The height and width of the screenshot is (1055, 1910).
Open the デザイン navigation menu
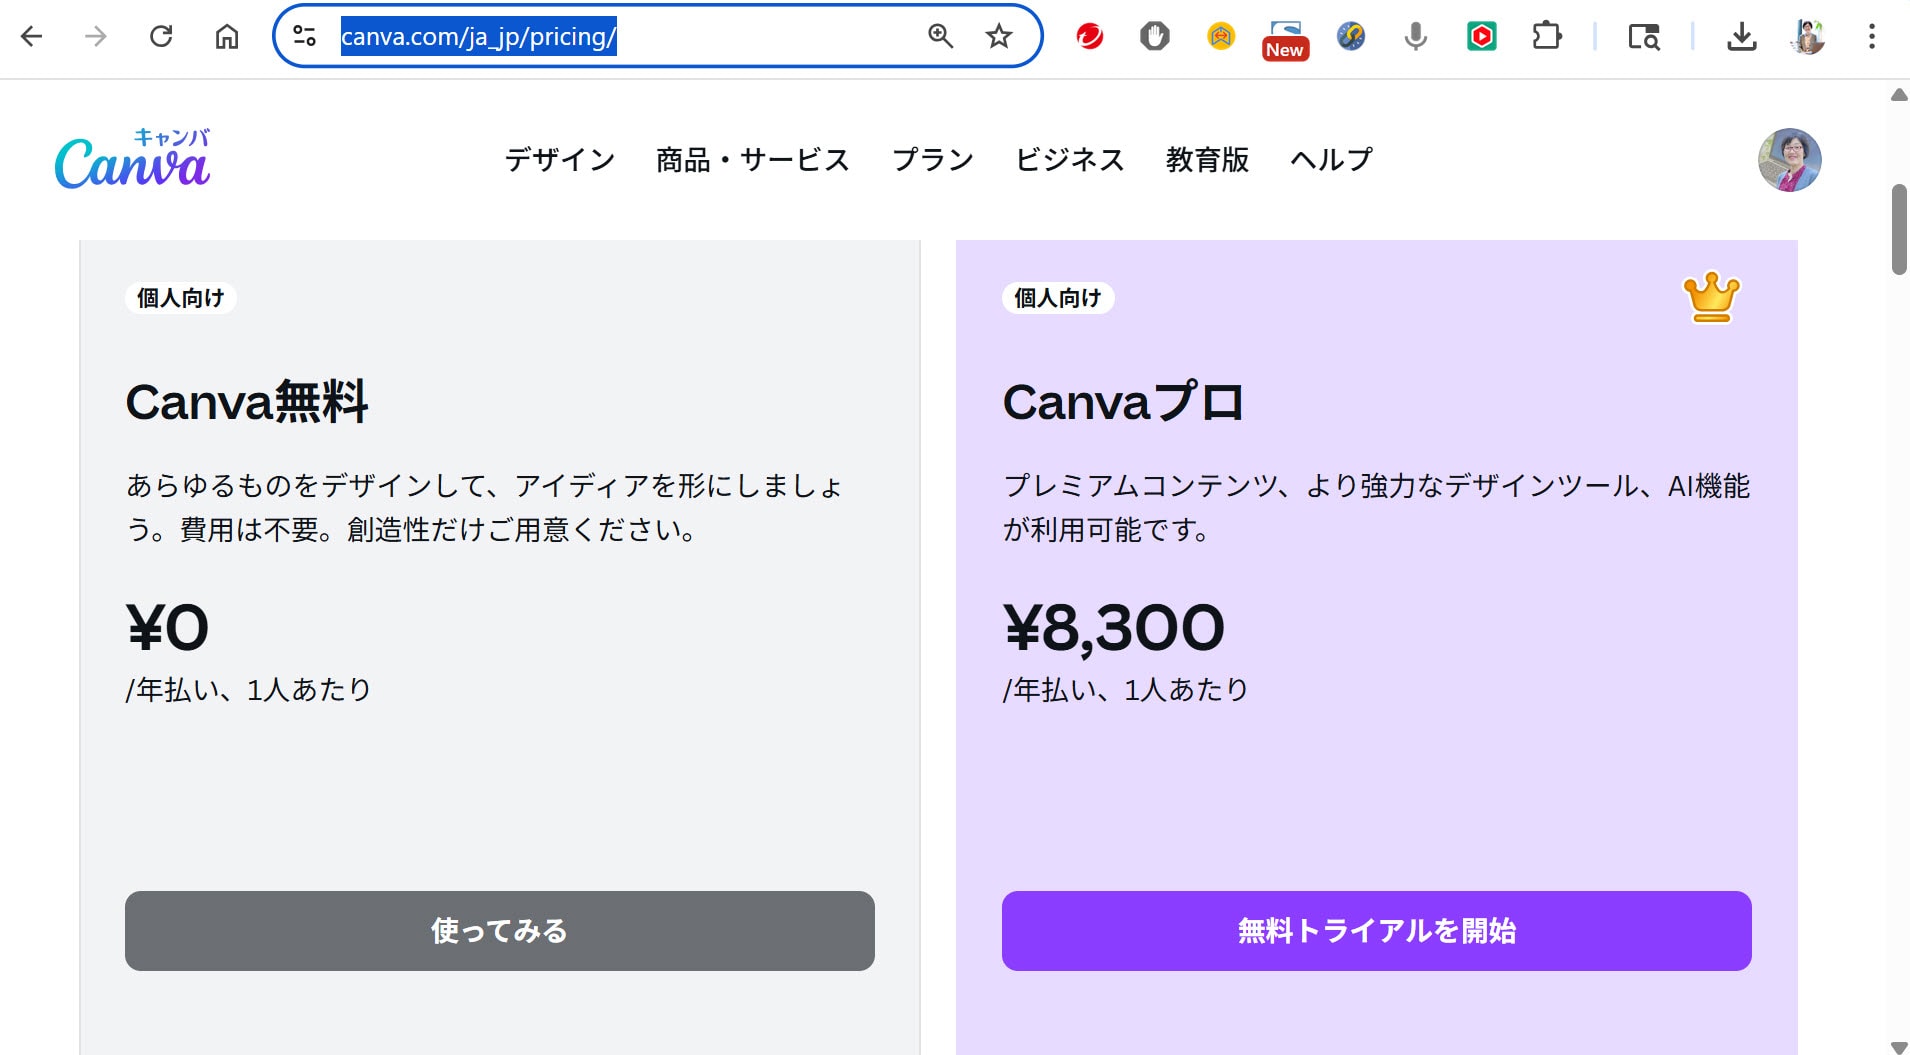[x=560, y=160]
